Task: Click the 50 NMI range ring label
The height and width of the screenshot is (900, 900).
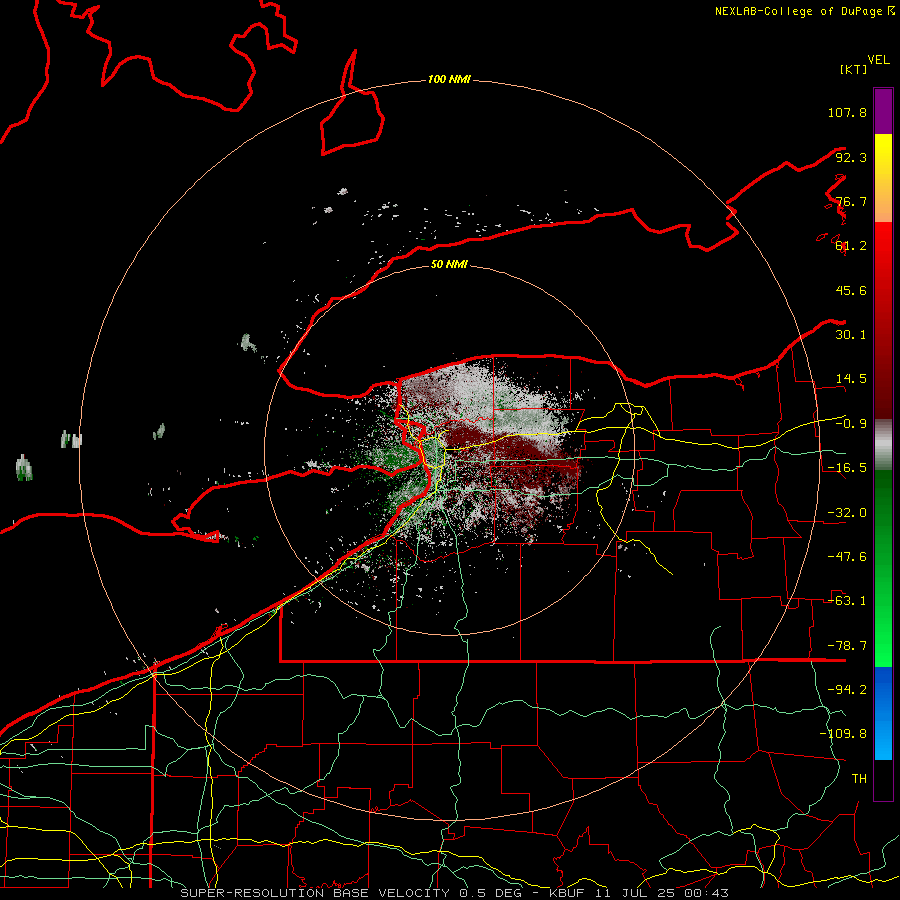Action: [449, 264]
